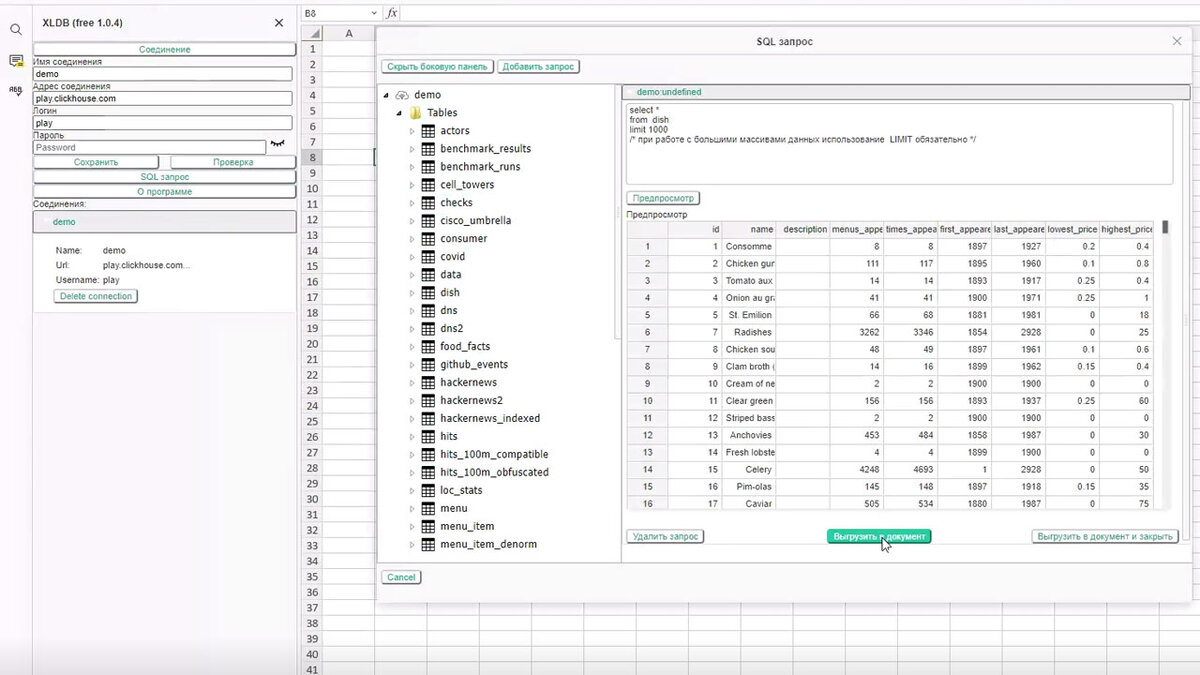Click the menu_item_denorm table icon
The image size is (1200, 675).
[x=428, y=545]
